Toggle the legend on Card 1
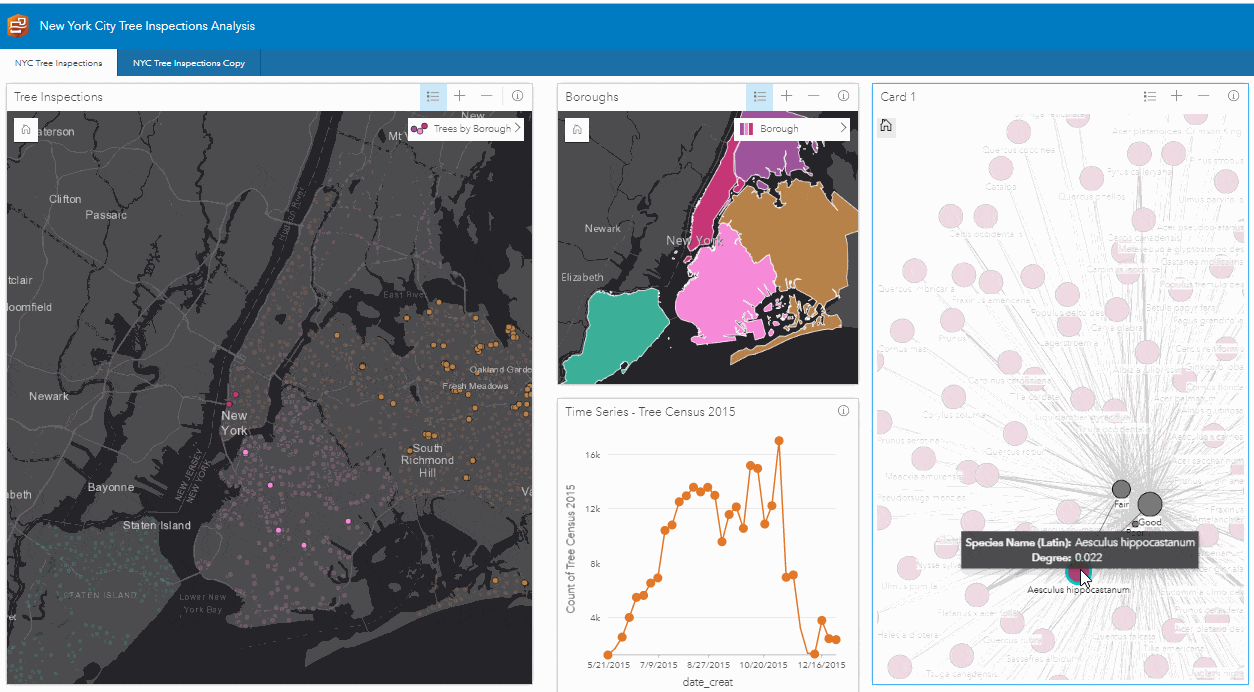Viewport: 1254px width, 692px height. tap(1150, 96)
